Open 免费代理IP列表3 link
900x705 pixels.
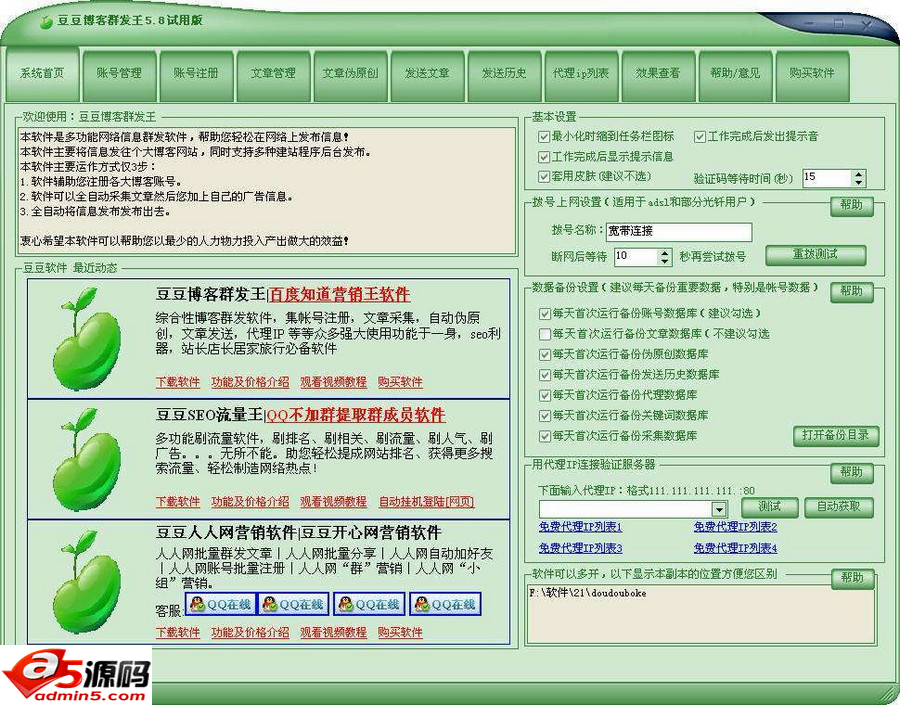click(x=580, y=548)
